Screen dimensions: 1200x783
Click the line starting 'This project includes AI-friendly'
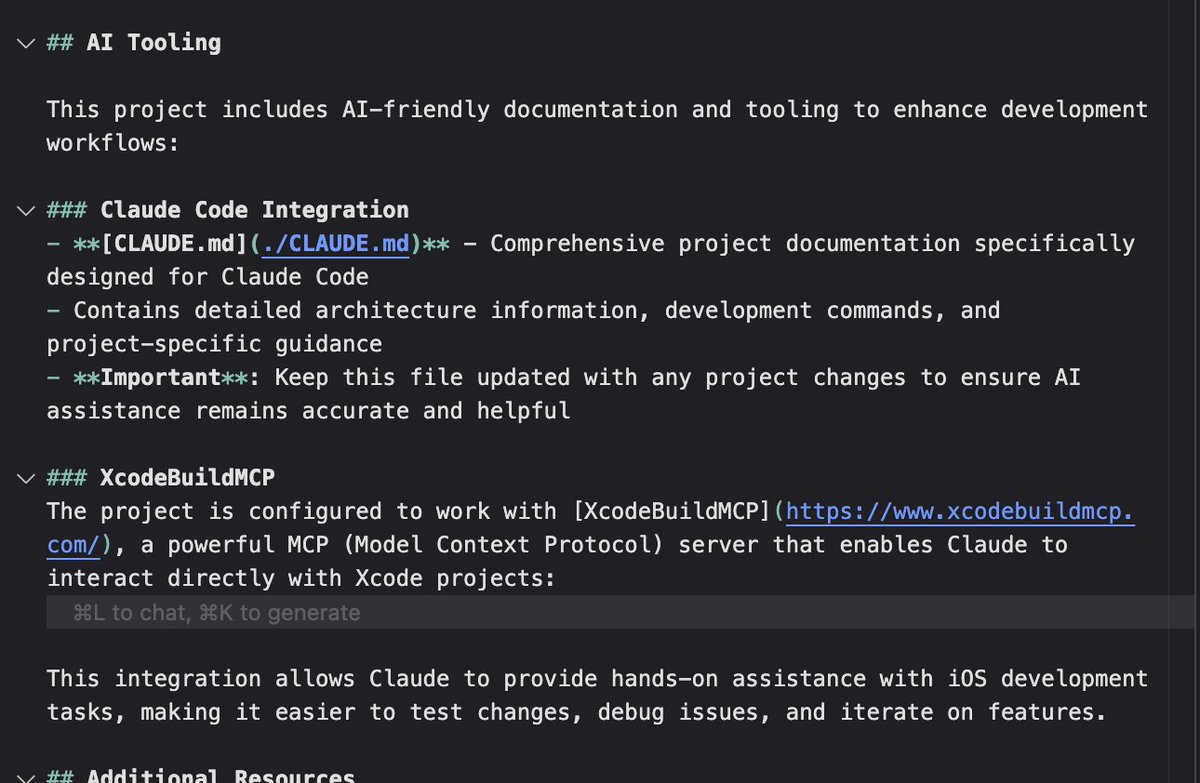pyautogui.click(x=597, y=110)
